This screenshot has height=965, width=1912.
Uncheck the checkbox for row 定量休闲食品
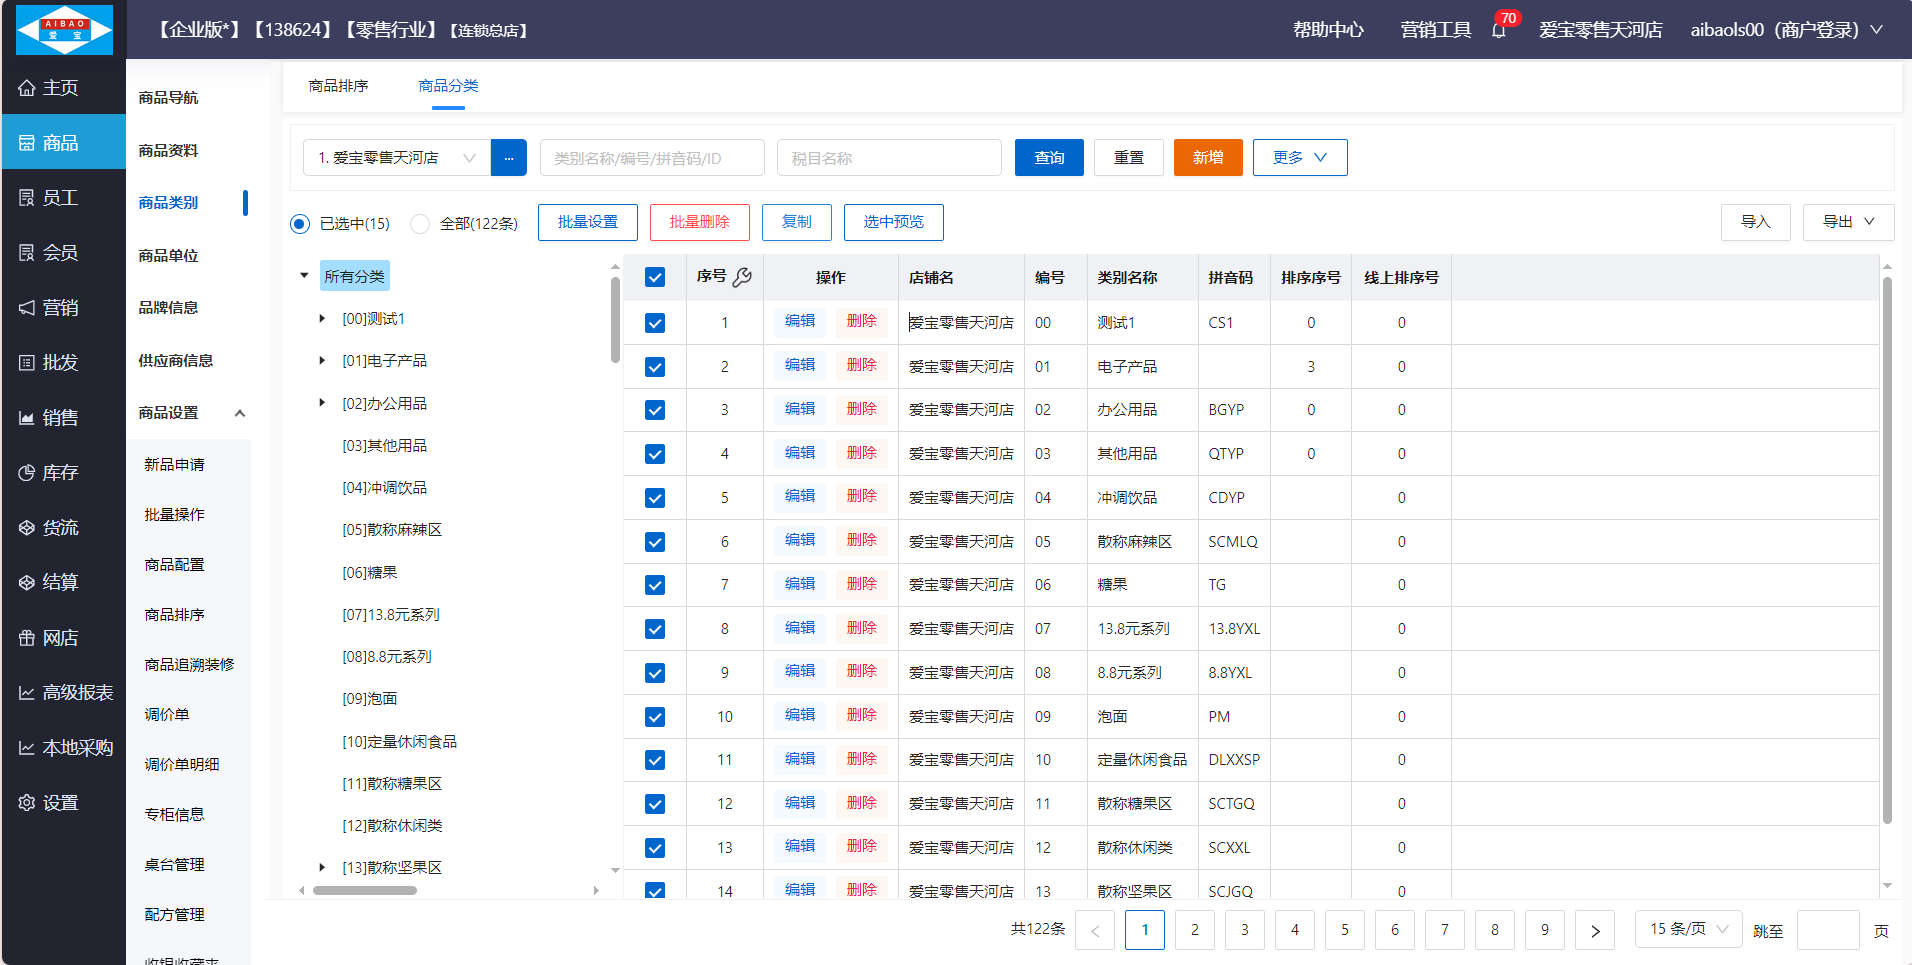click(655, 760)
